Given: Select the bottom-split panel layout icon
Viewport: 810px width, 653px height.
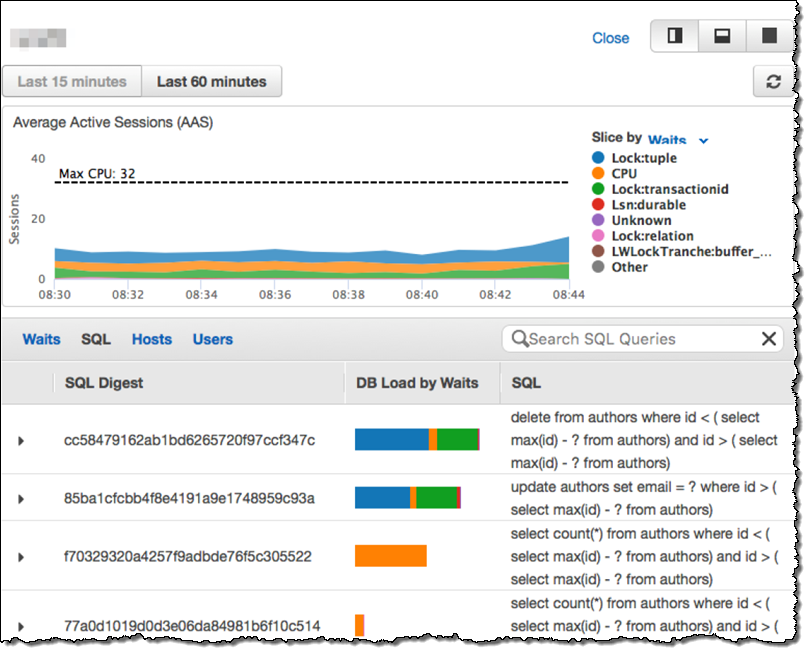Looking at the screenshot, I should (x=722, y=36).
